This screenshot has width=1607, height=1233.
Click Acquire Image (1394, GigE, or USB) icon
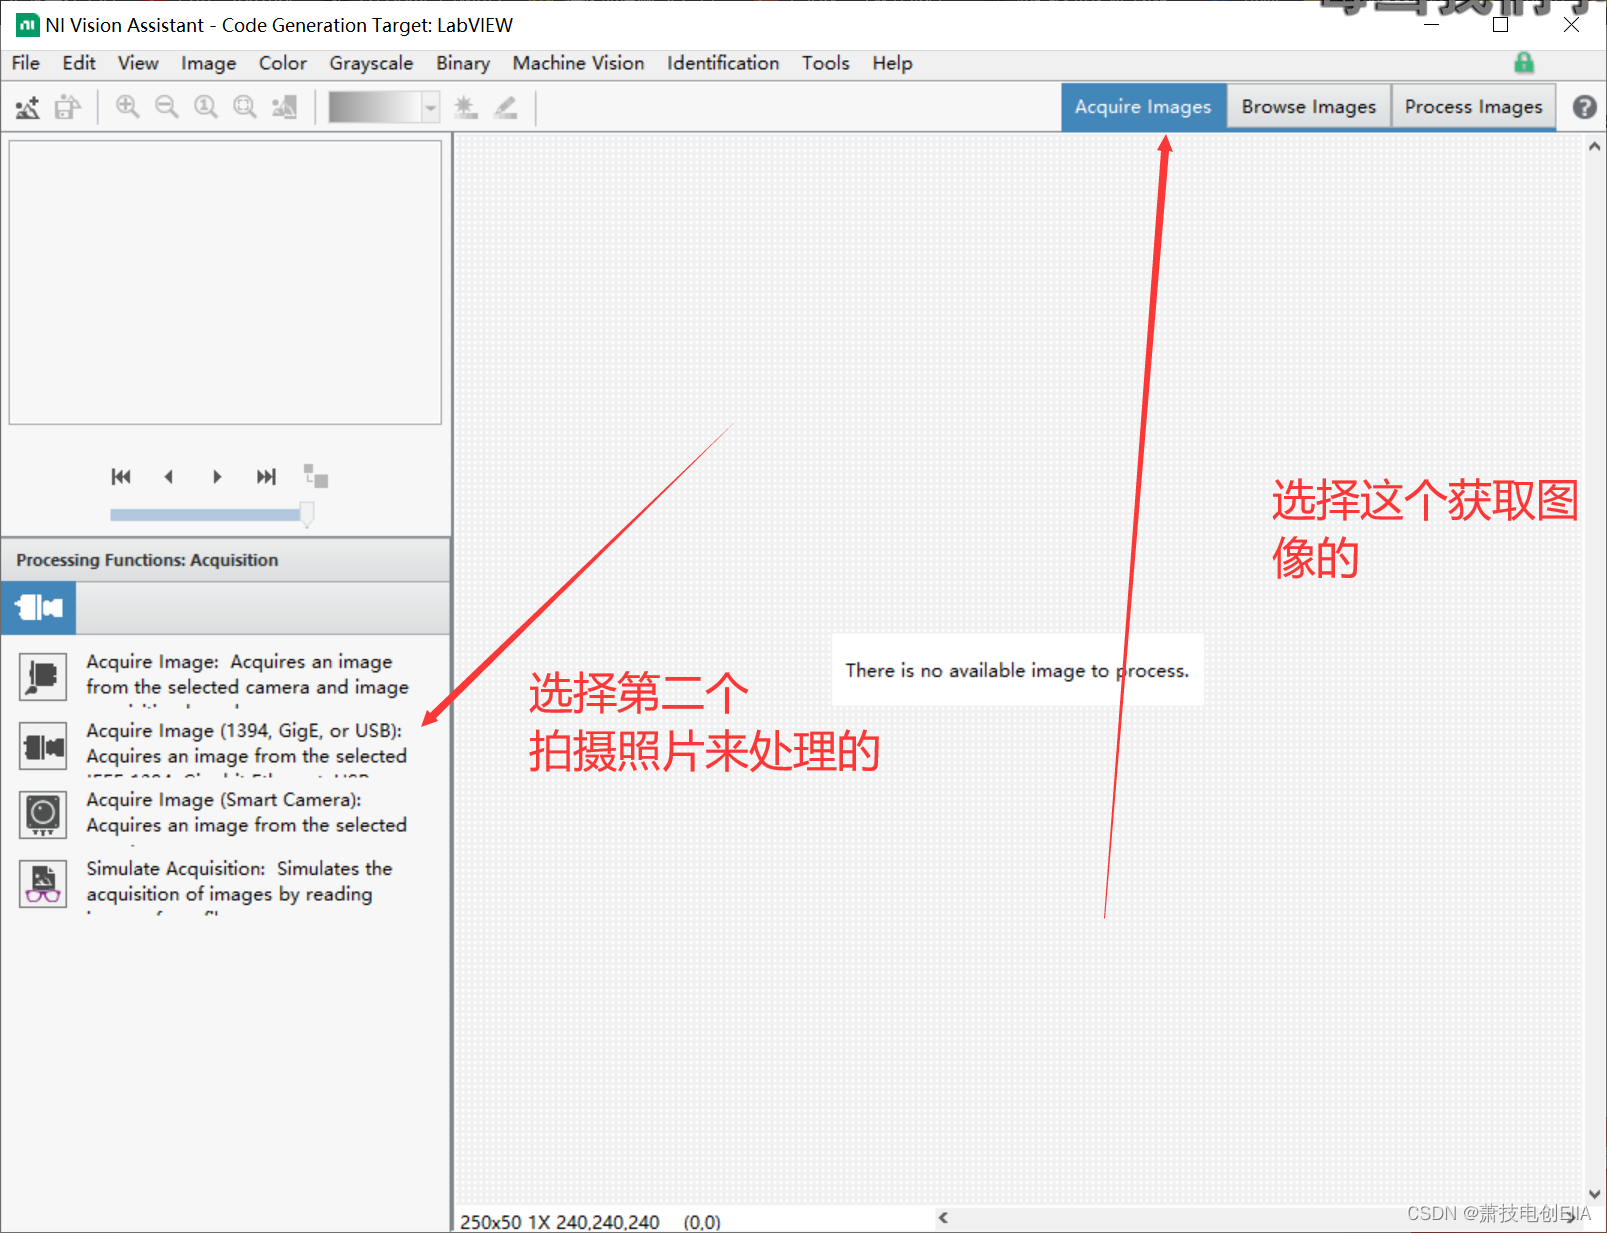pos(43,746)
